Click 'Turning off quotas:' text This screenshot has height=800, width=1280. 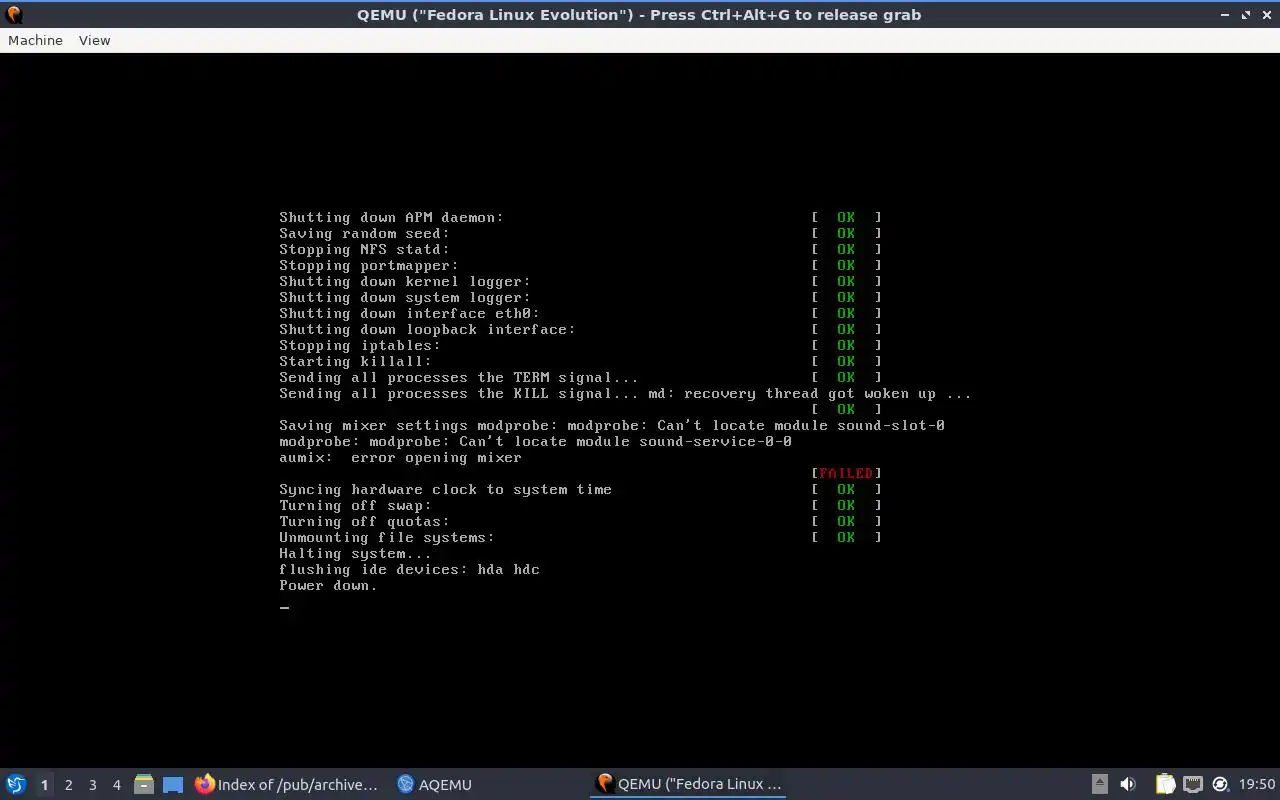364,521
